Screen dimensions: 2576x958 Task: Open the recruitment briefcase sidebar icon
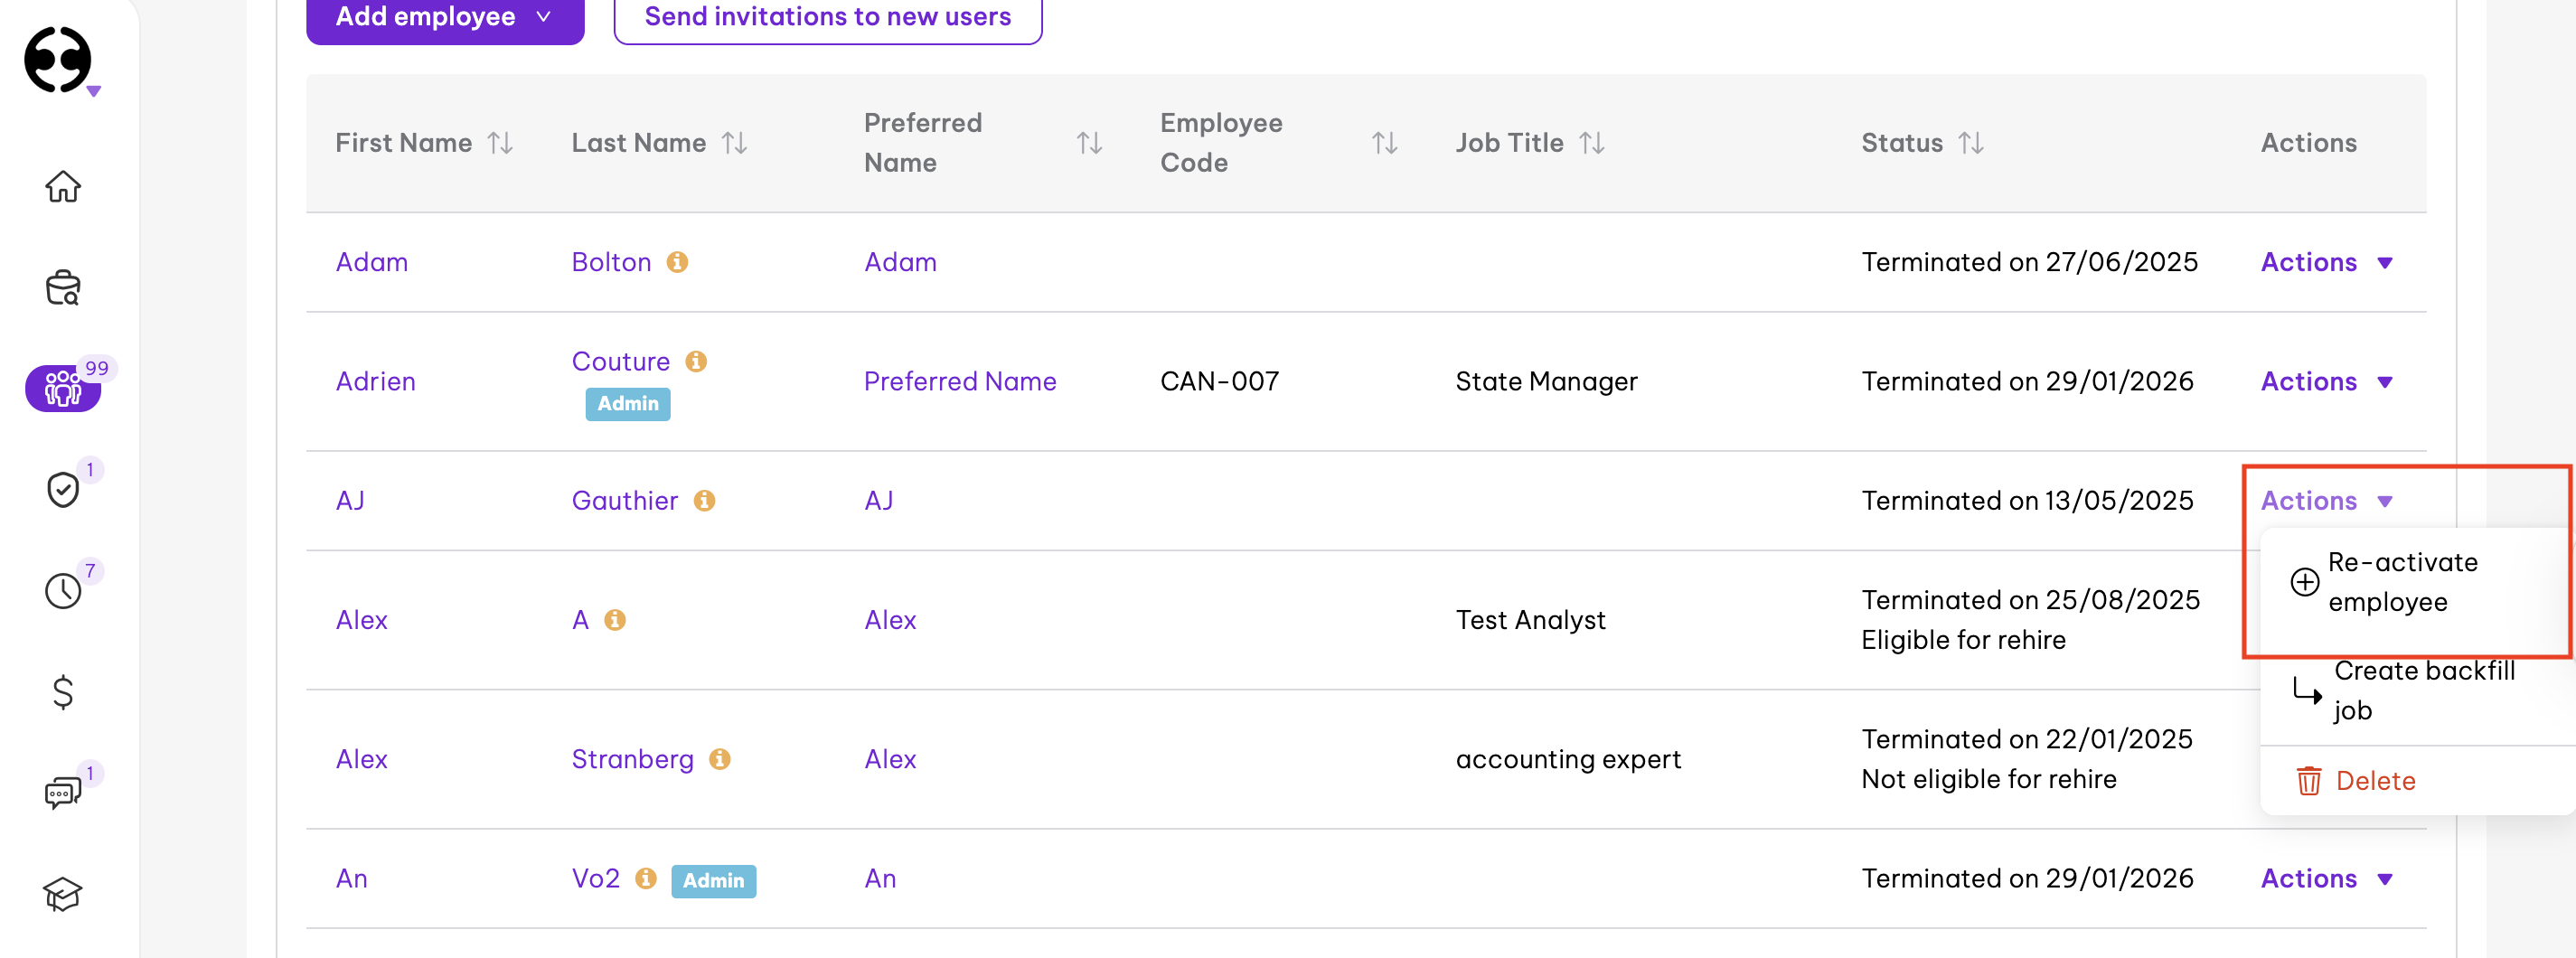pyautogui.click(x=62, y=288)
